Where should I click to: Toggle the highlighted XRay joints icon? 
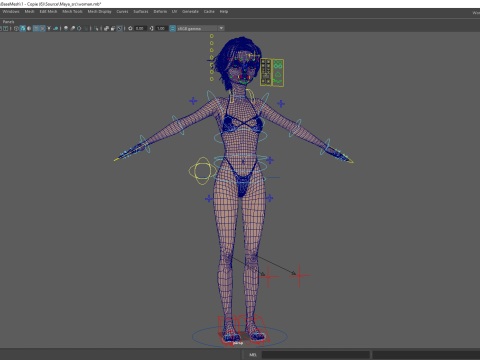(119, 29)
